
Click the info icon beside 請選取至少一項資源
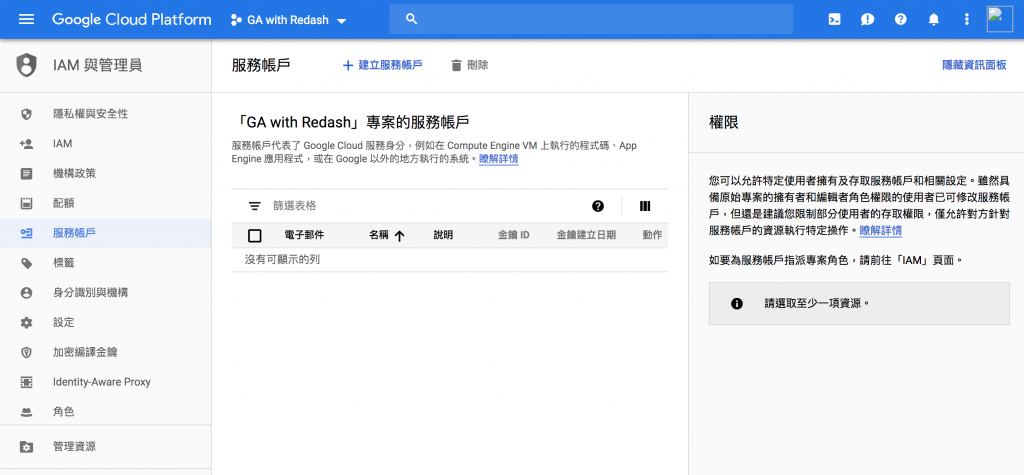click(x=737, y=304)
